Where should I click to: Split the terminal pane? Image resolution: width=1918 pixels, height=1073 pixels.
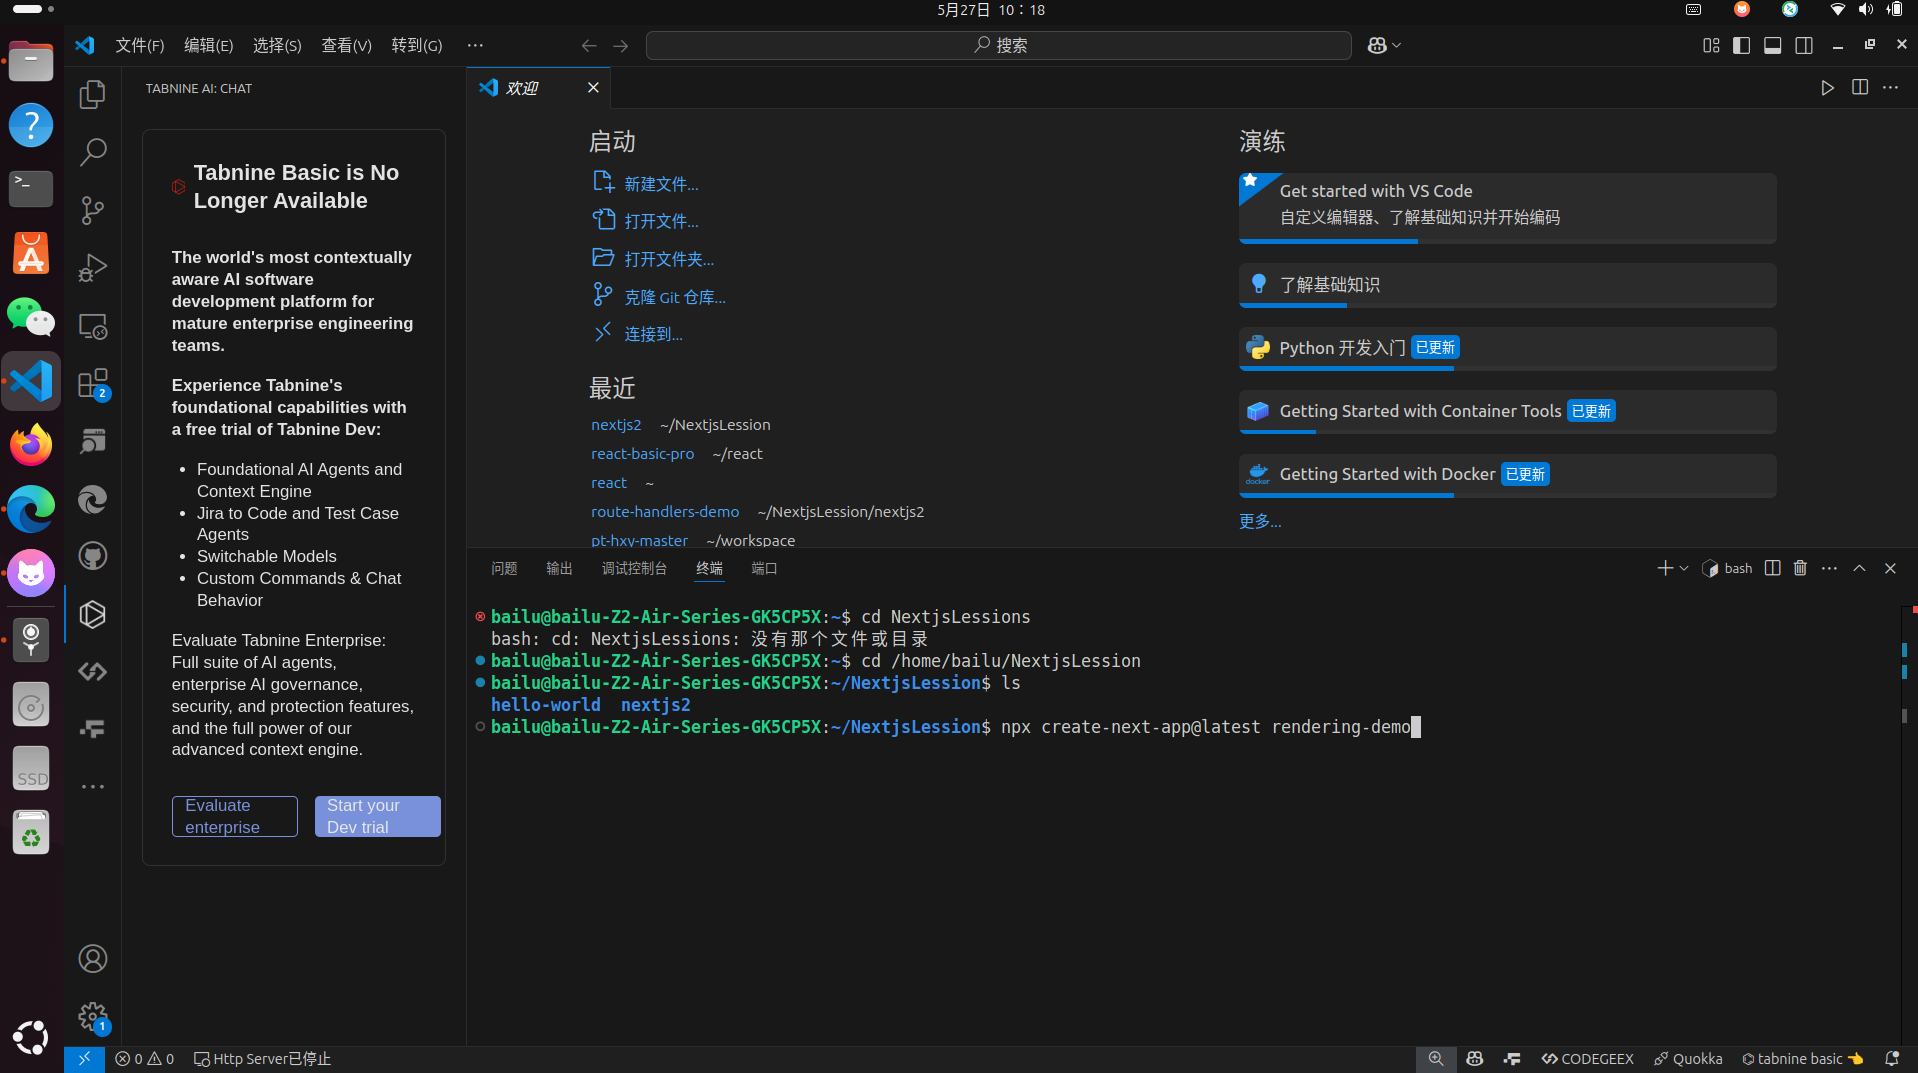click(1772, 568)
